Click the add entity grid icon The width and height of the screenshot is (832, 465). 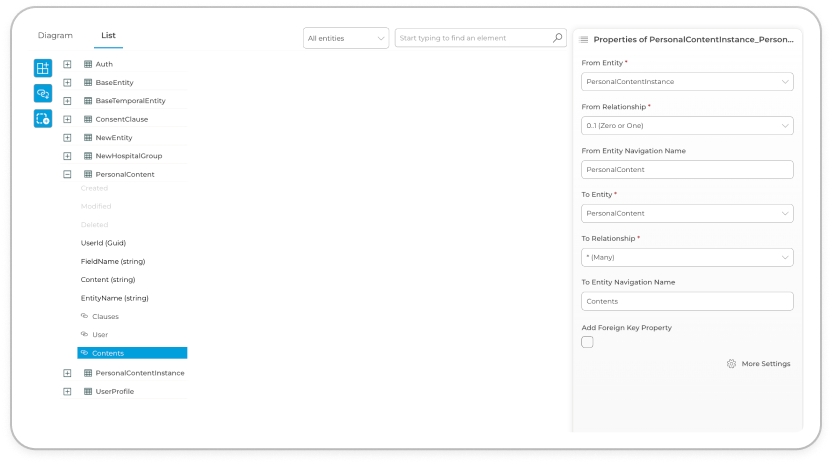pos(42,68)
